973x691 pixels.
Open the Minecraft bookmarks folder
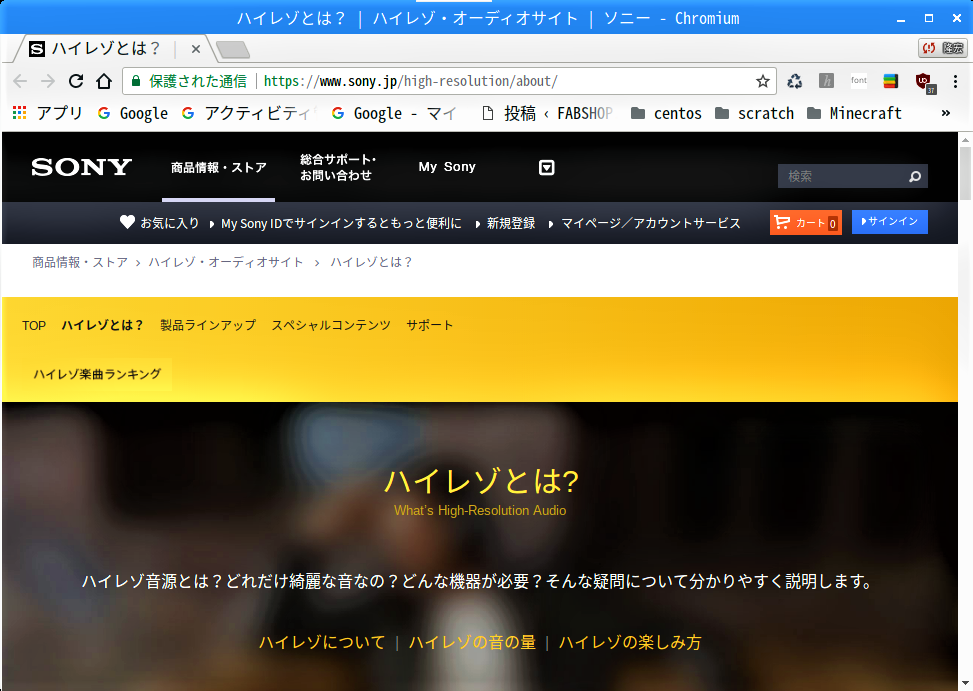coord(854,113)
